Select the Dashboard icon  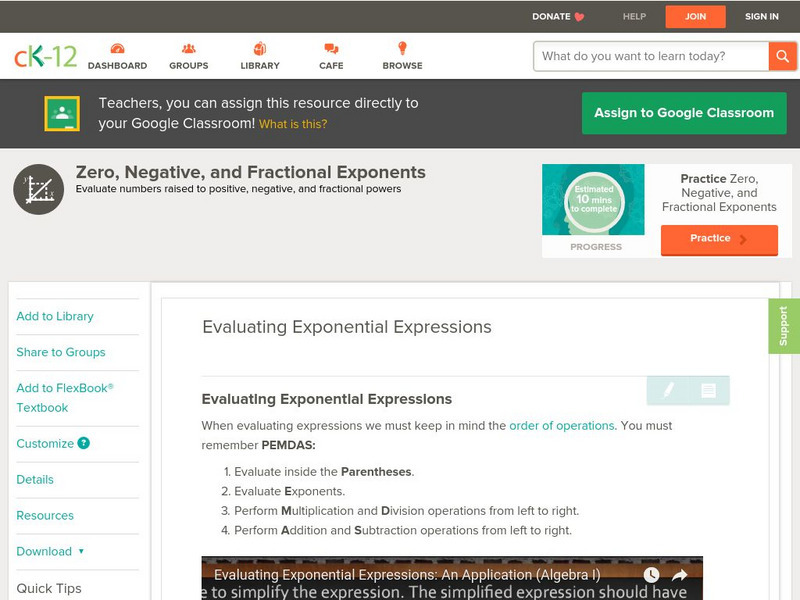(120, 47)
